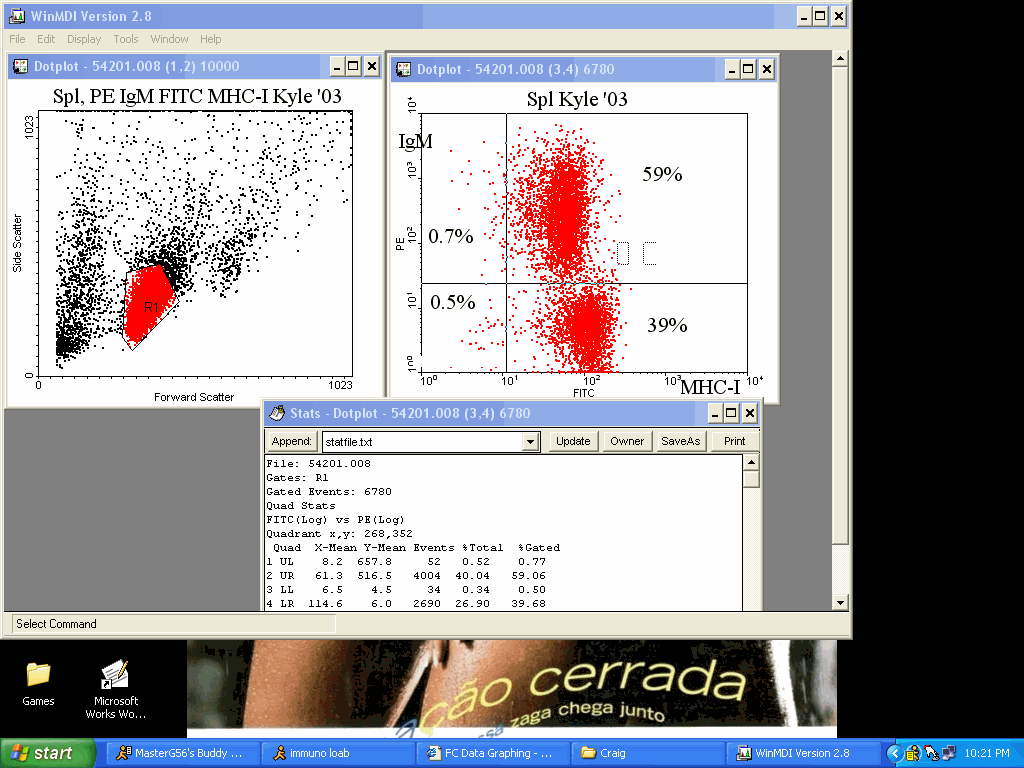The width and height of the screenshot is (1024, 768).
Task: Open the File menu
Action: pos(17,39)
